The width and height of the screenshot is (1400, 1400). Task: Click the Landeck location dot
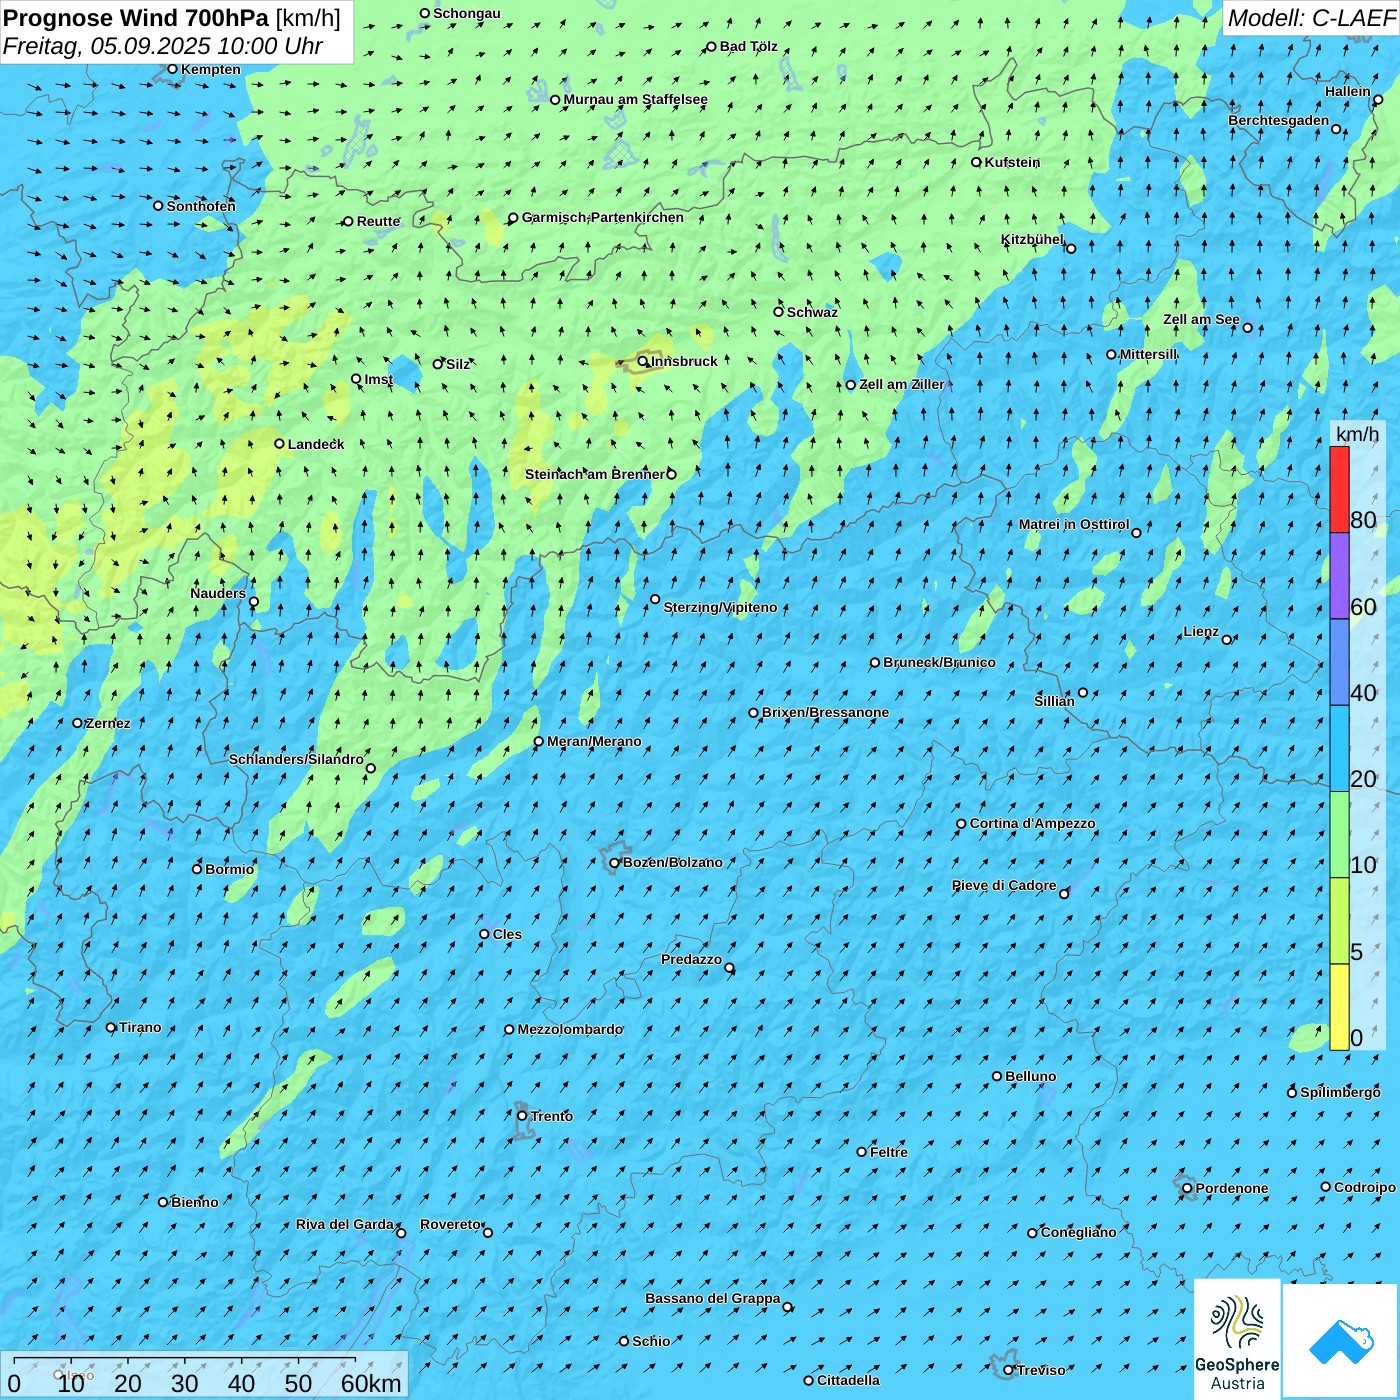[x=280, y=444]
